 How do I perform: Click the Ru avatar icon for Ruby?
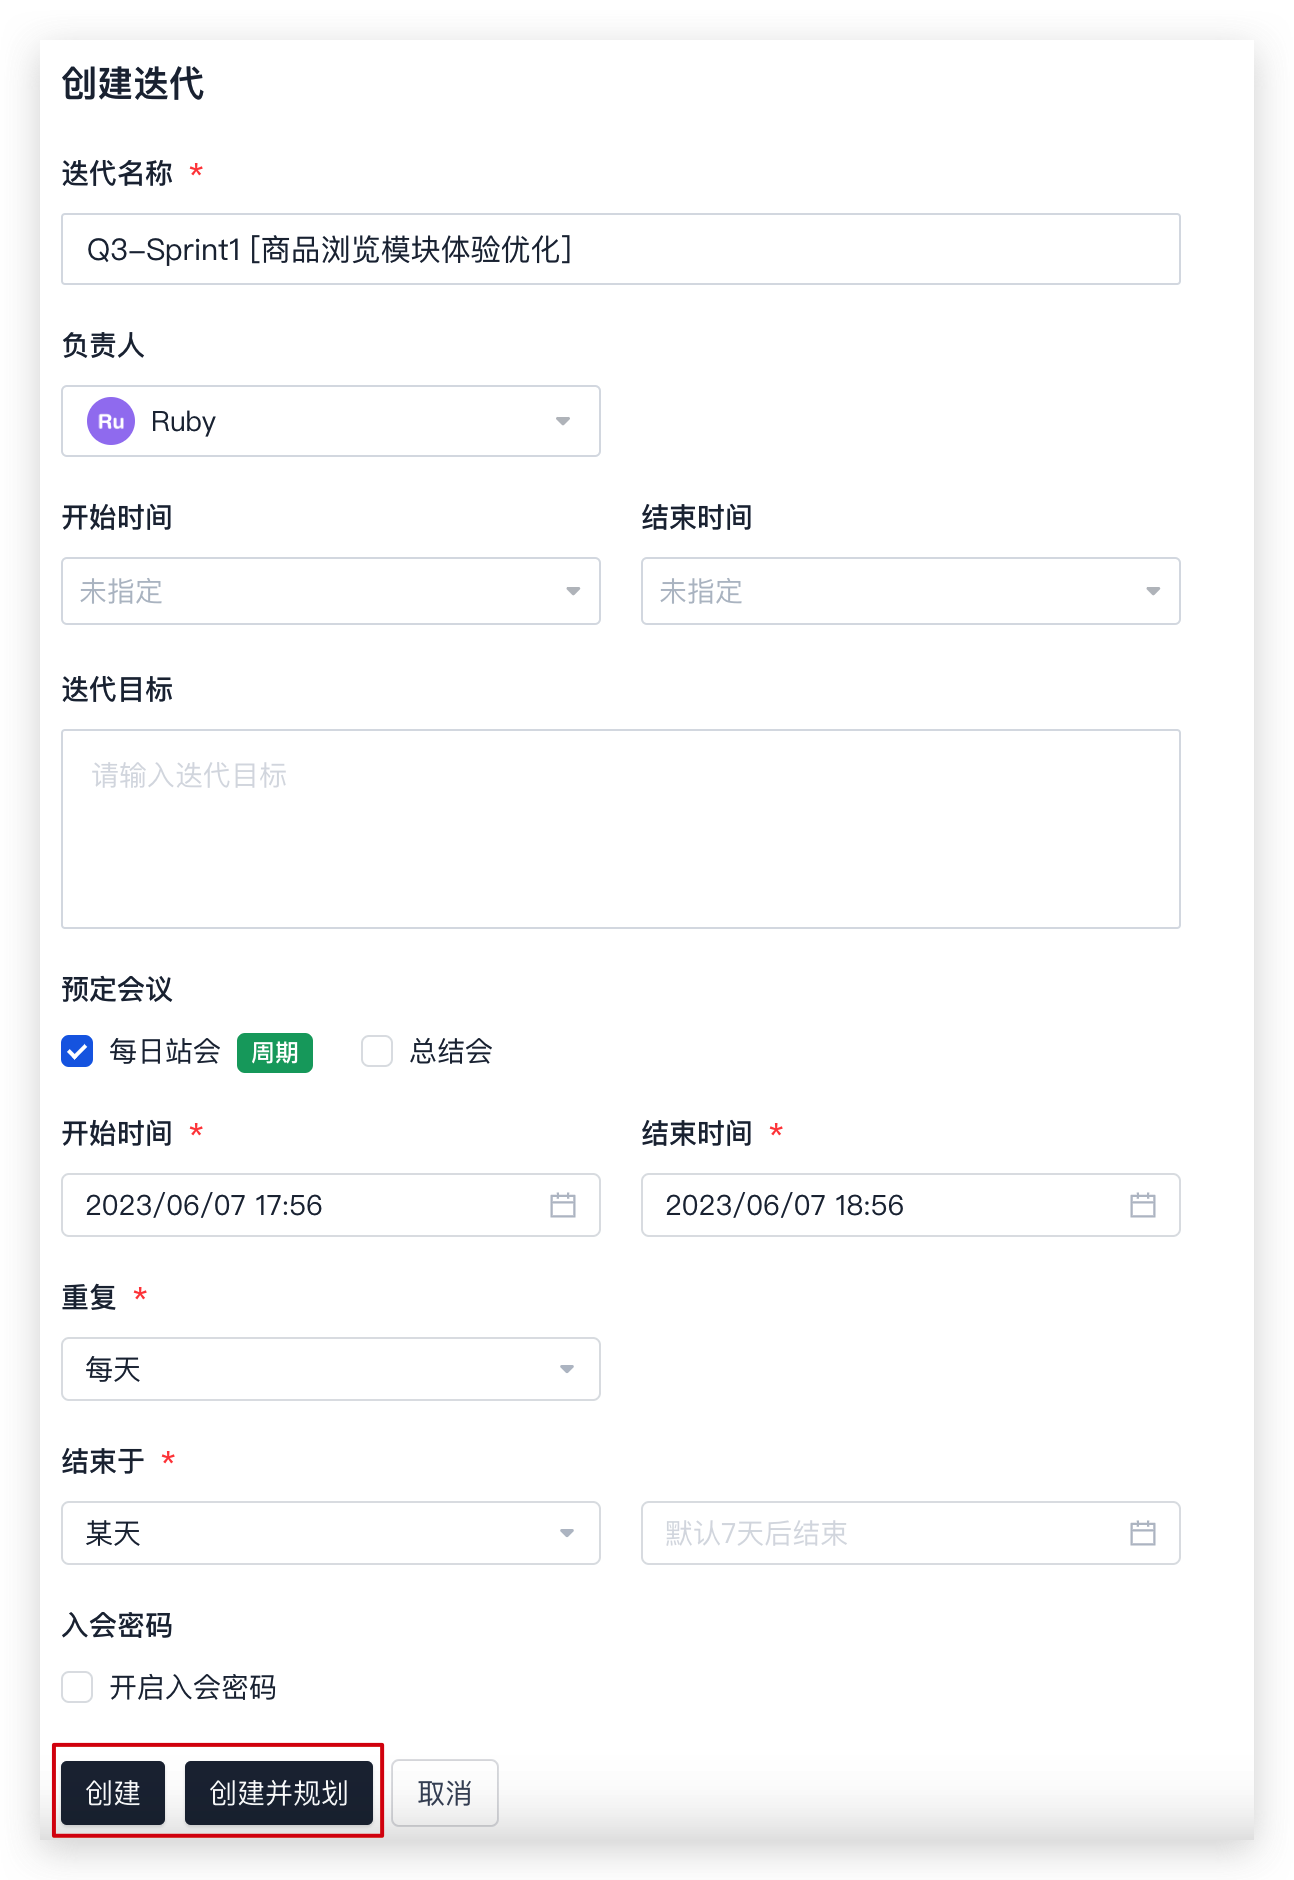coord(111,421)
